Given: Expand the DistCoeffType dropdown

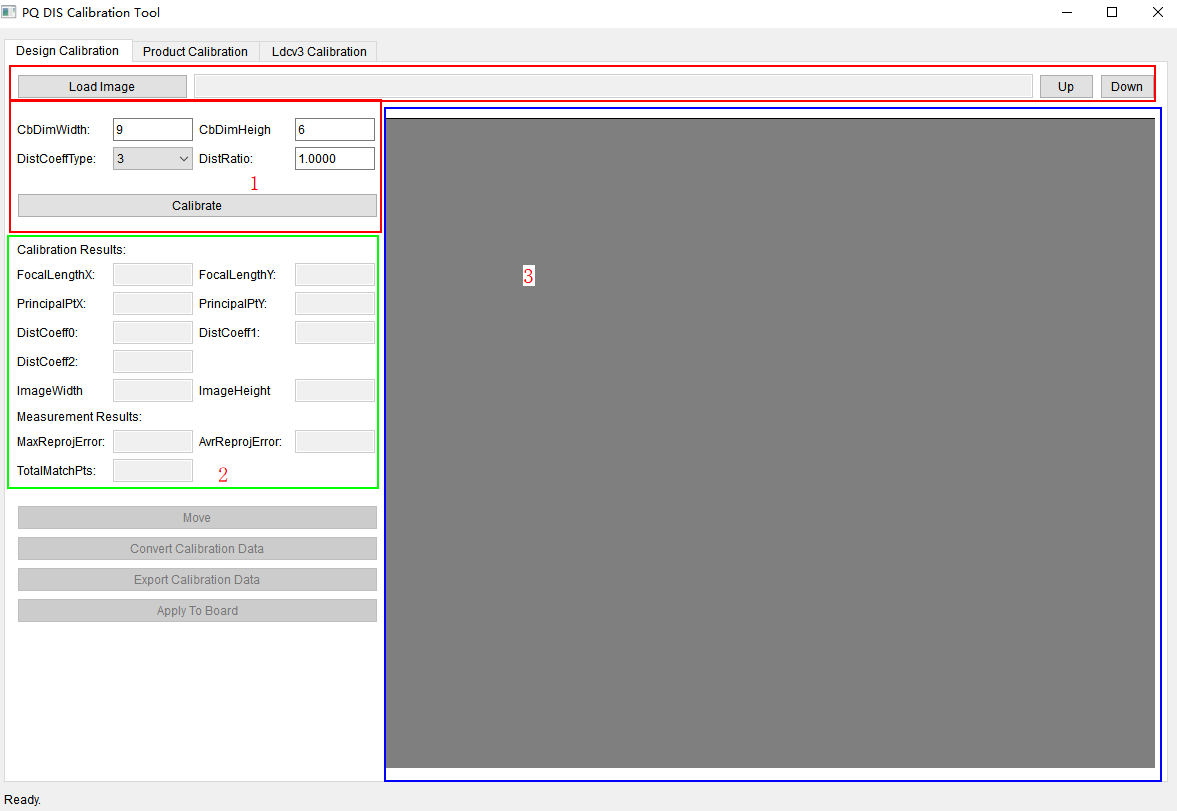Looking at the screenshot, I should point(152,158).
